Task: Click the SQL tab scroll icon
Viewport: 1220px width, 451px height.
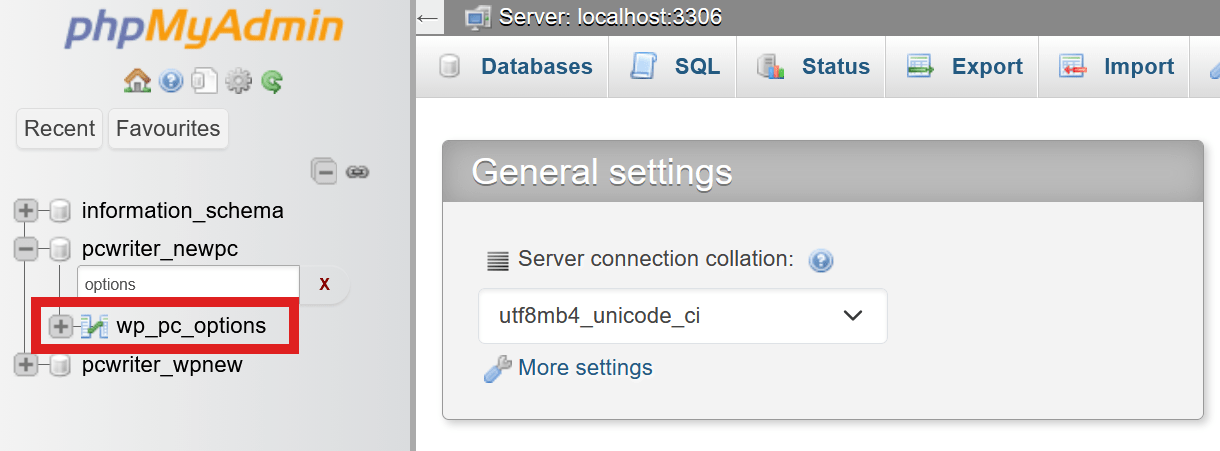Action: (x=642, y=67)
